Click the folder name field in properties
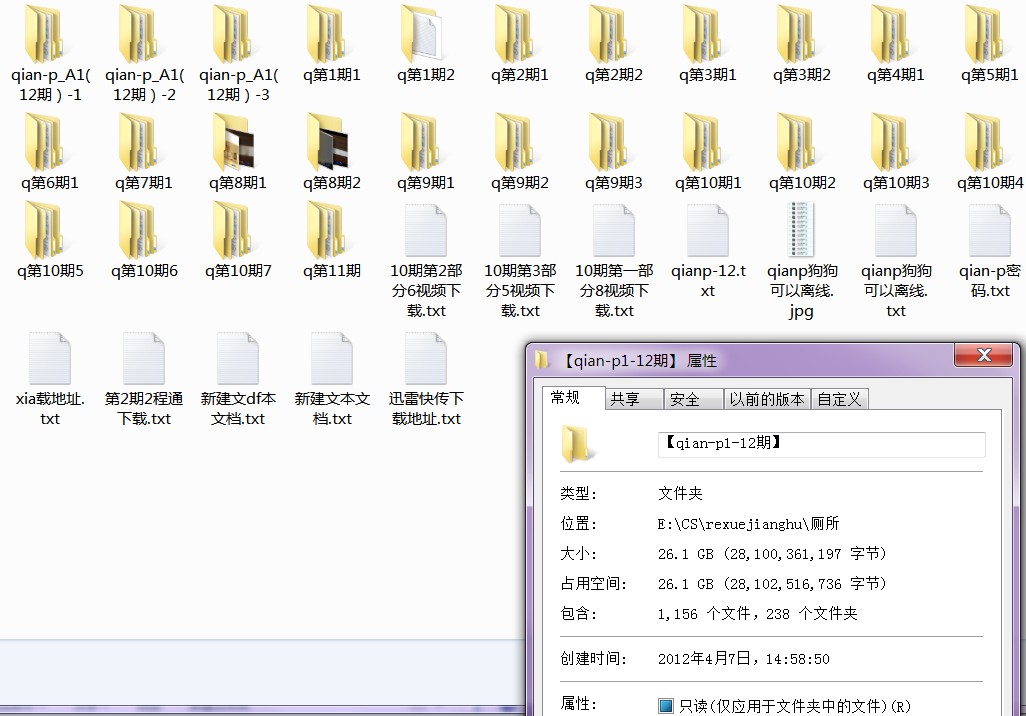 pos(820,444)
